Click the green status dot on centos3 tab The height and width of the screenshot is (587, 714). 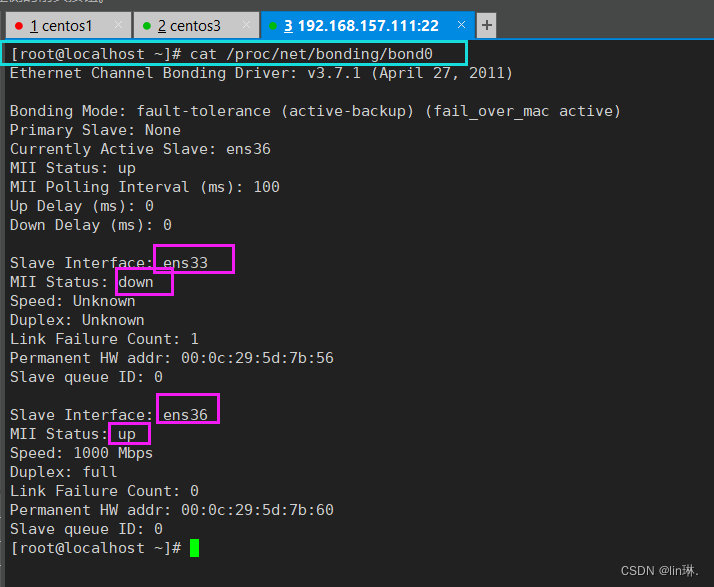point(147,26)
